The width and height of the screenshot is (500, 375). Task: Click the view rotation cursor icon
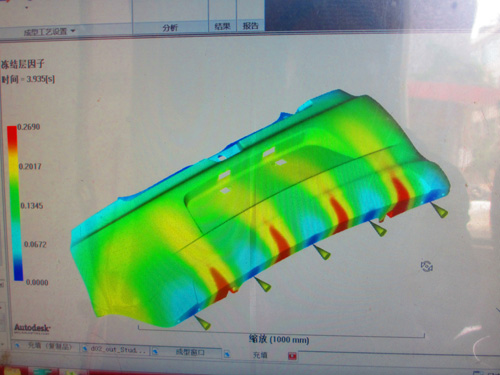click(427, 266)
